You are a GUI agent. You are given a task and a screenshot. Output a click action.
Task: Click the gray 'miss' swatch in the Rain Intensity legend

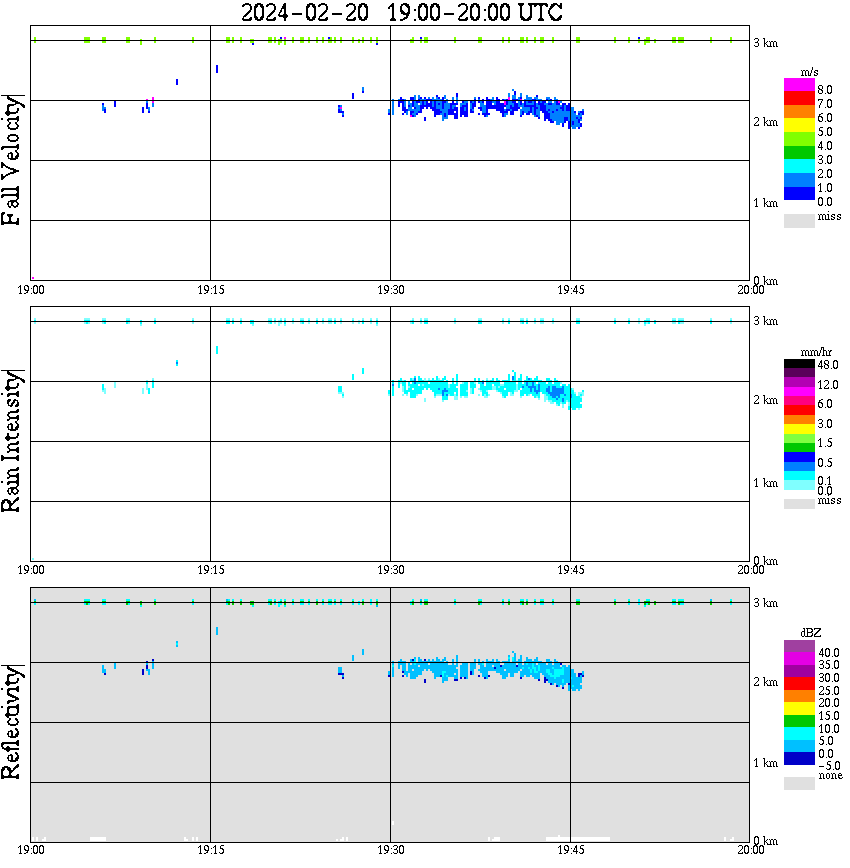point(799,503)
